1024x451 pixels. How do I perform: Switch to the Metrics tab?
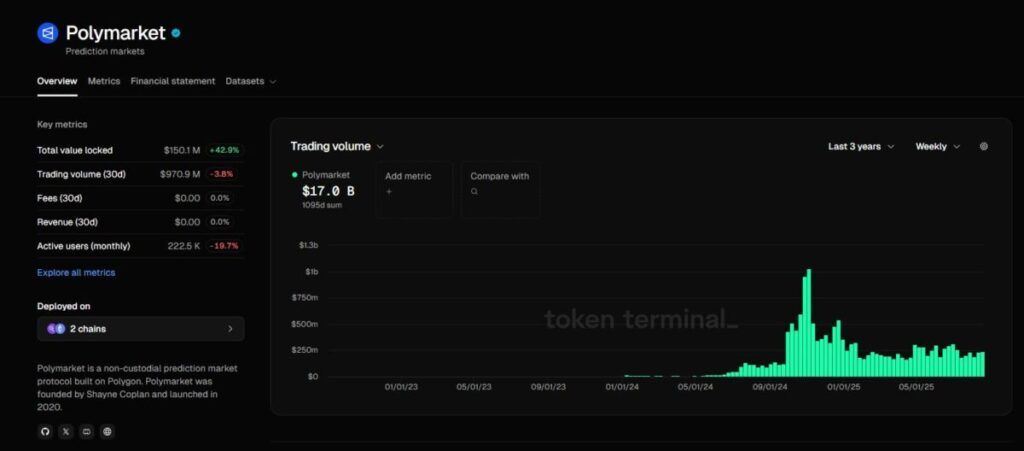(x=104, y=81)
